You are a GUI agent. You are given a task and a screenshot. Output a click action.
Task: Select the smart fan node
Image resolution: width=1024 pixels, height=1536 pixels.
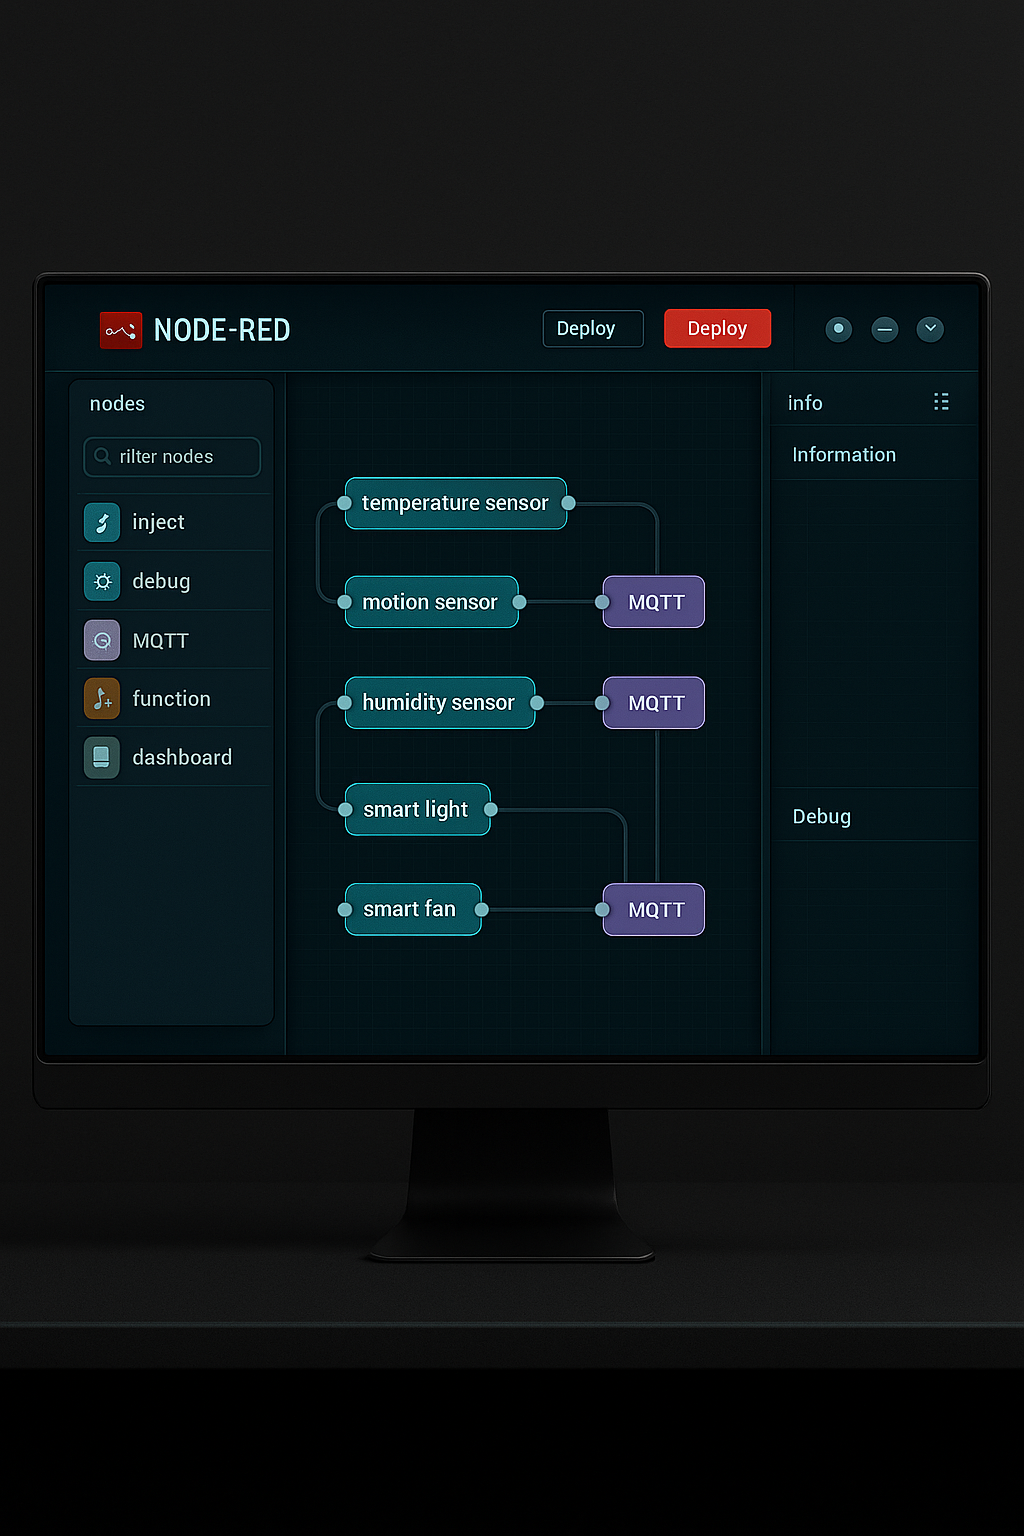[x=412, y=909]
